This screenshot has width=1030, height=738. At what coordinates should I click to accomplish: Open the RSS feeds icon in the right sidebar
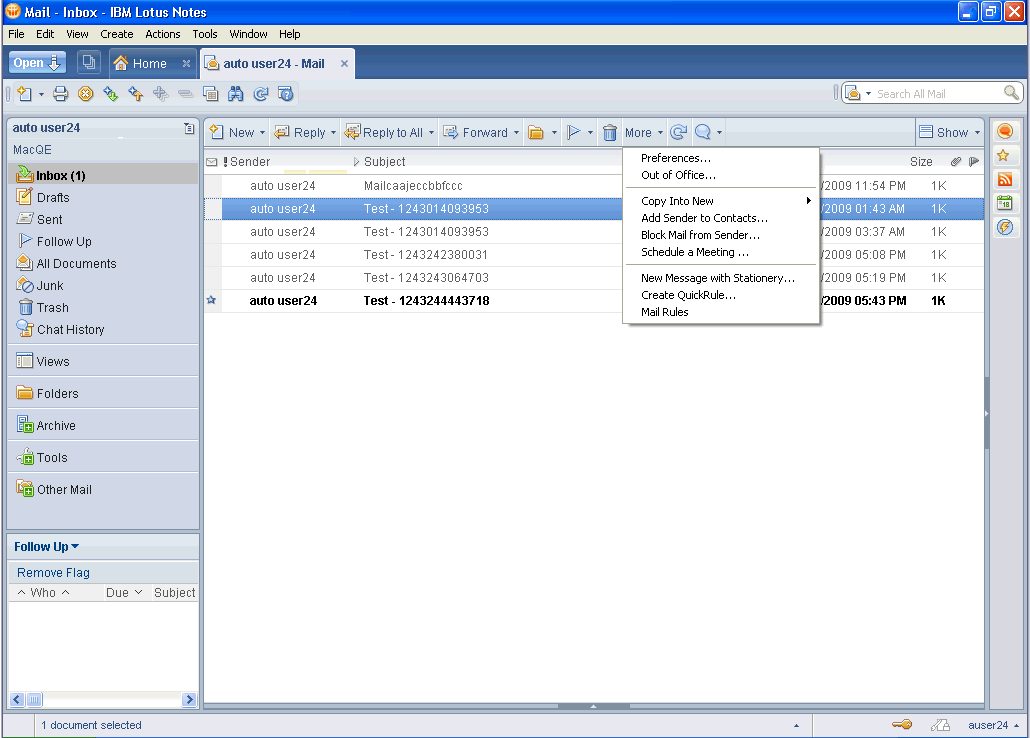[x=1005, y=180]
